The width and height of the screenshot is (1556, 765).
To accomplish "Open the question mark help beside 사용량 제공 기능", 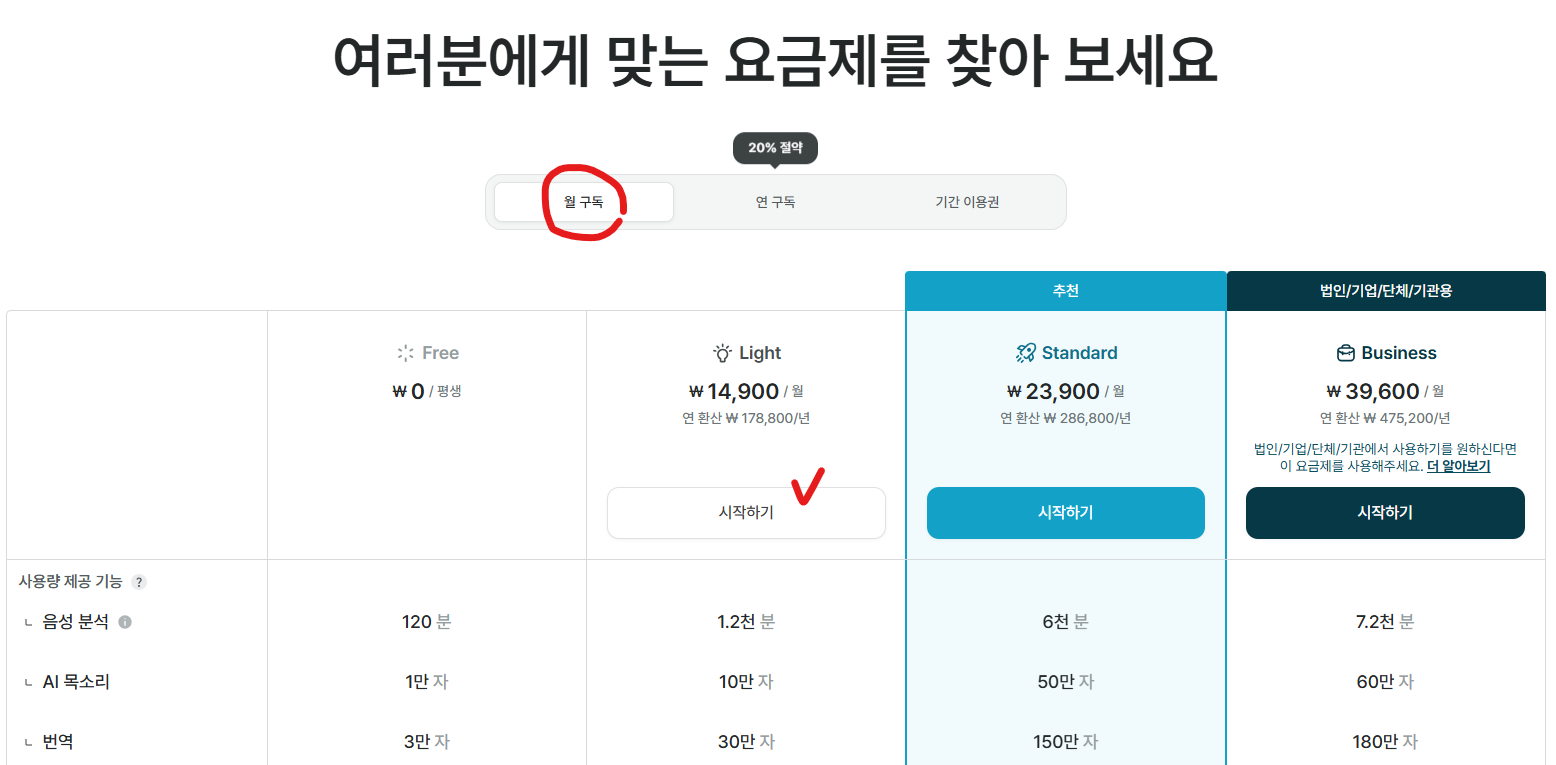I will pyautogui.click(x=139, y=580).
